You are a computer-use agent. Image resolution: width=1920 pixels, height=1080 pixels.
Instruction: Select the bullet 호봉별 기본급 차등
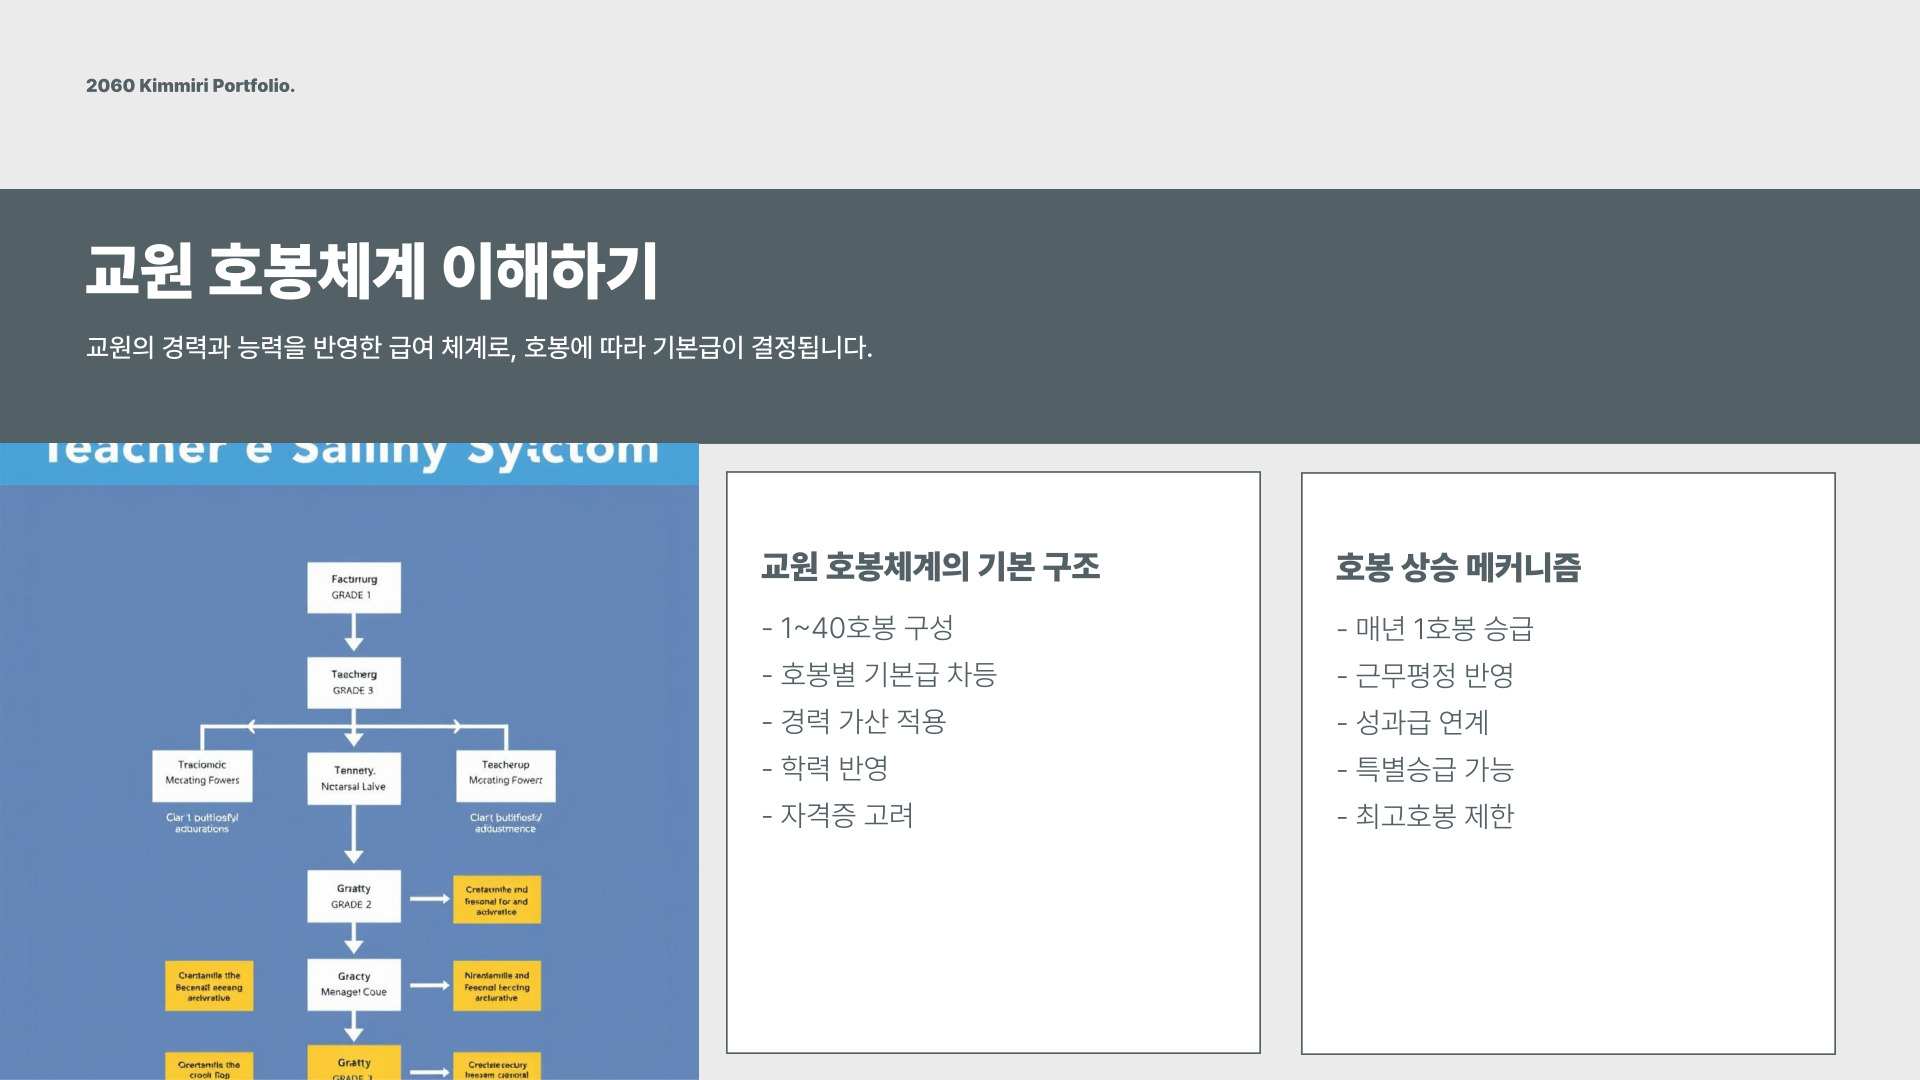(879, 675)
